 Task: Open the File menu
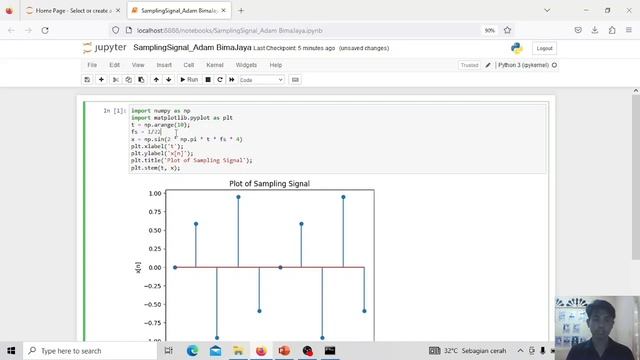point(92,65)
